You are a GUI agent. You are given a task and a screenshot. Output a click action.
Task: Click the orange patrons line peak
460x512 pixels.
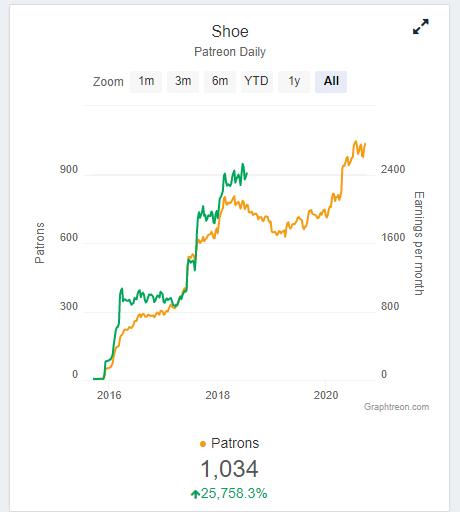pos(356,141)
